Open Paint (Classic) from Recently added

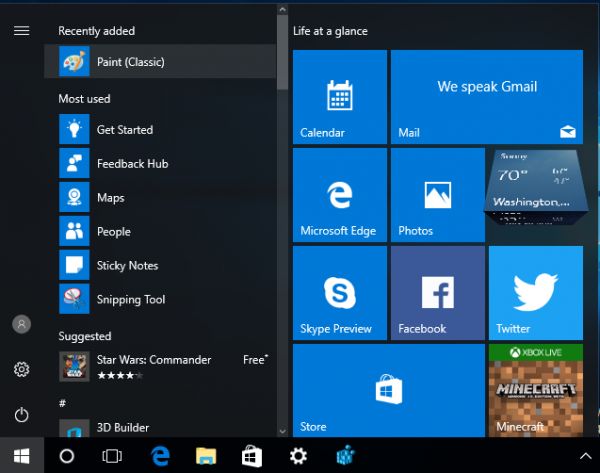[160, 62]
